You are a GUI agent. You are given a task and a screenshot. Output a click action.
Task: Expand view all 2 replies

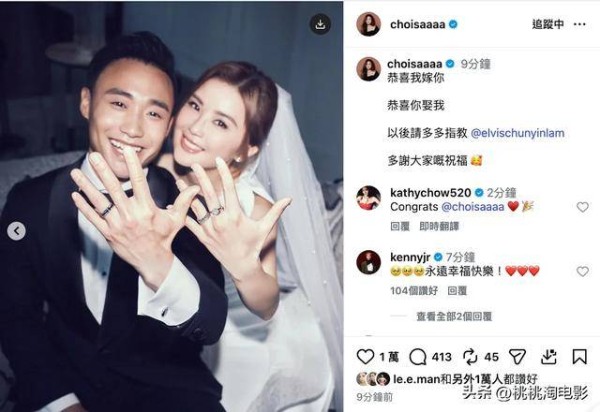point(454,316)
